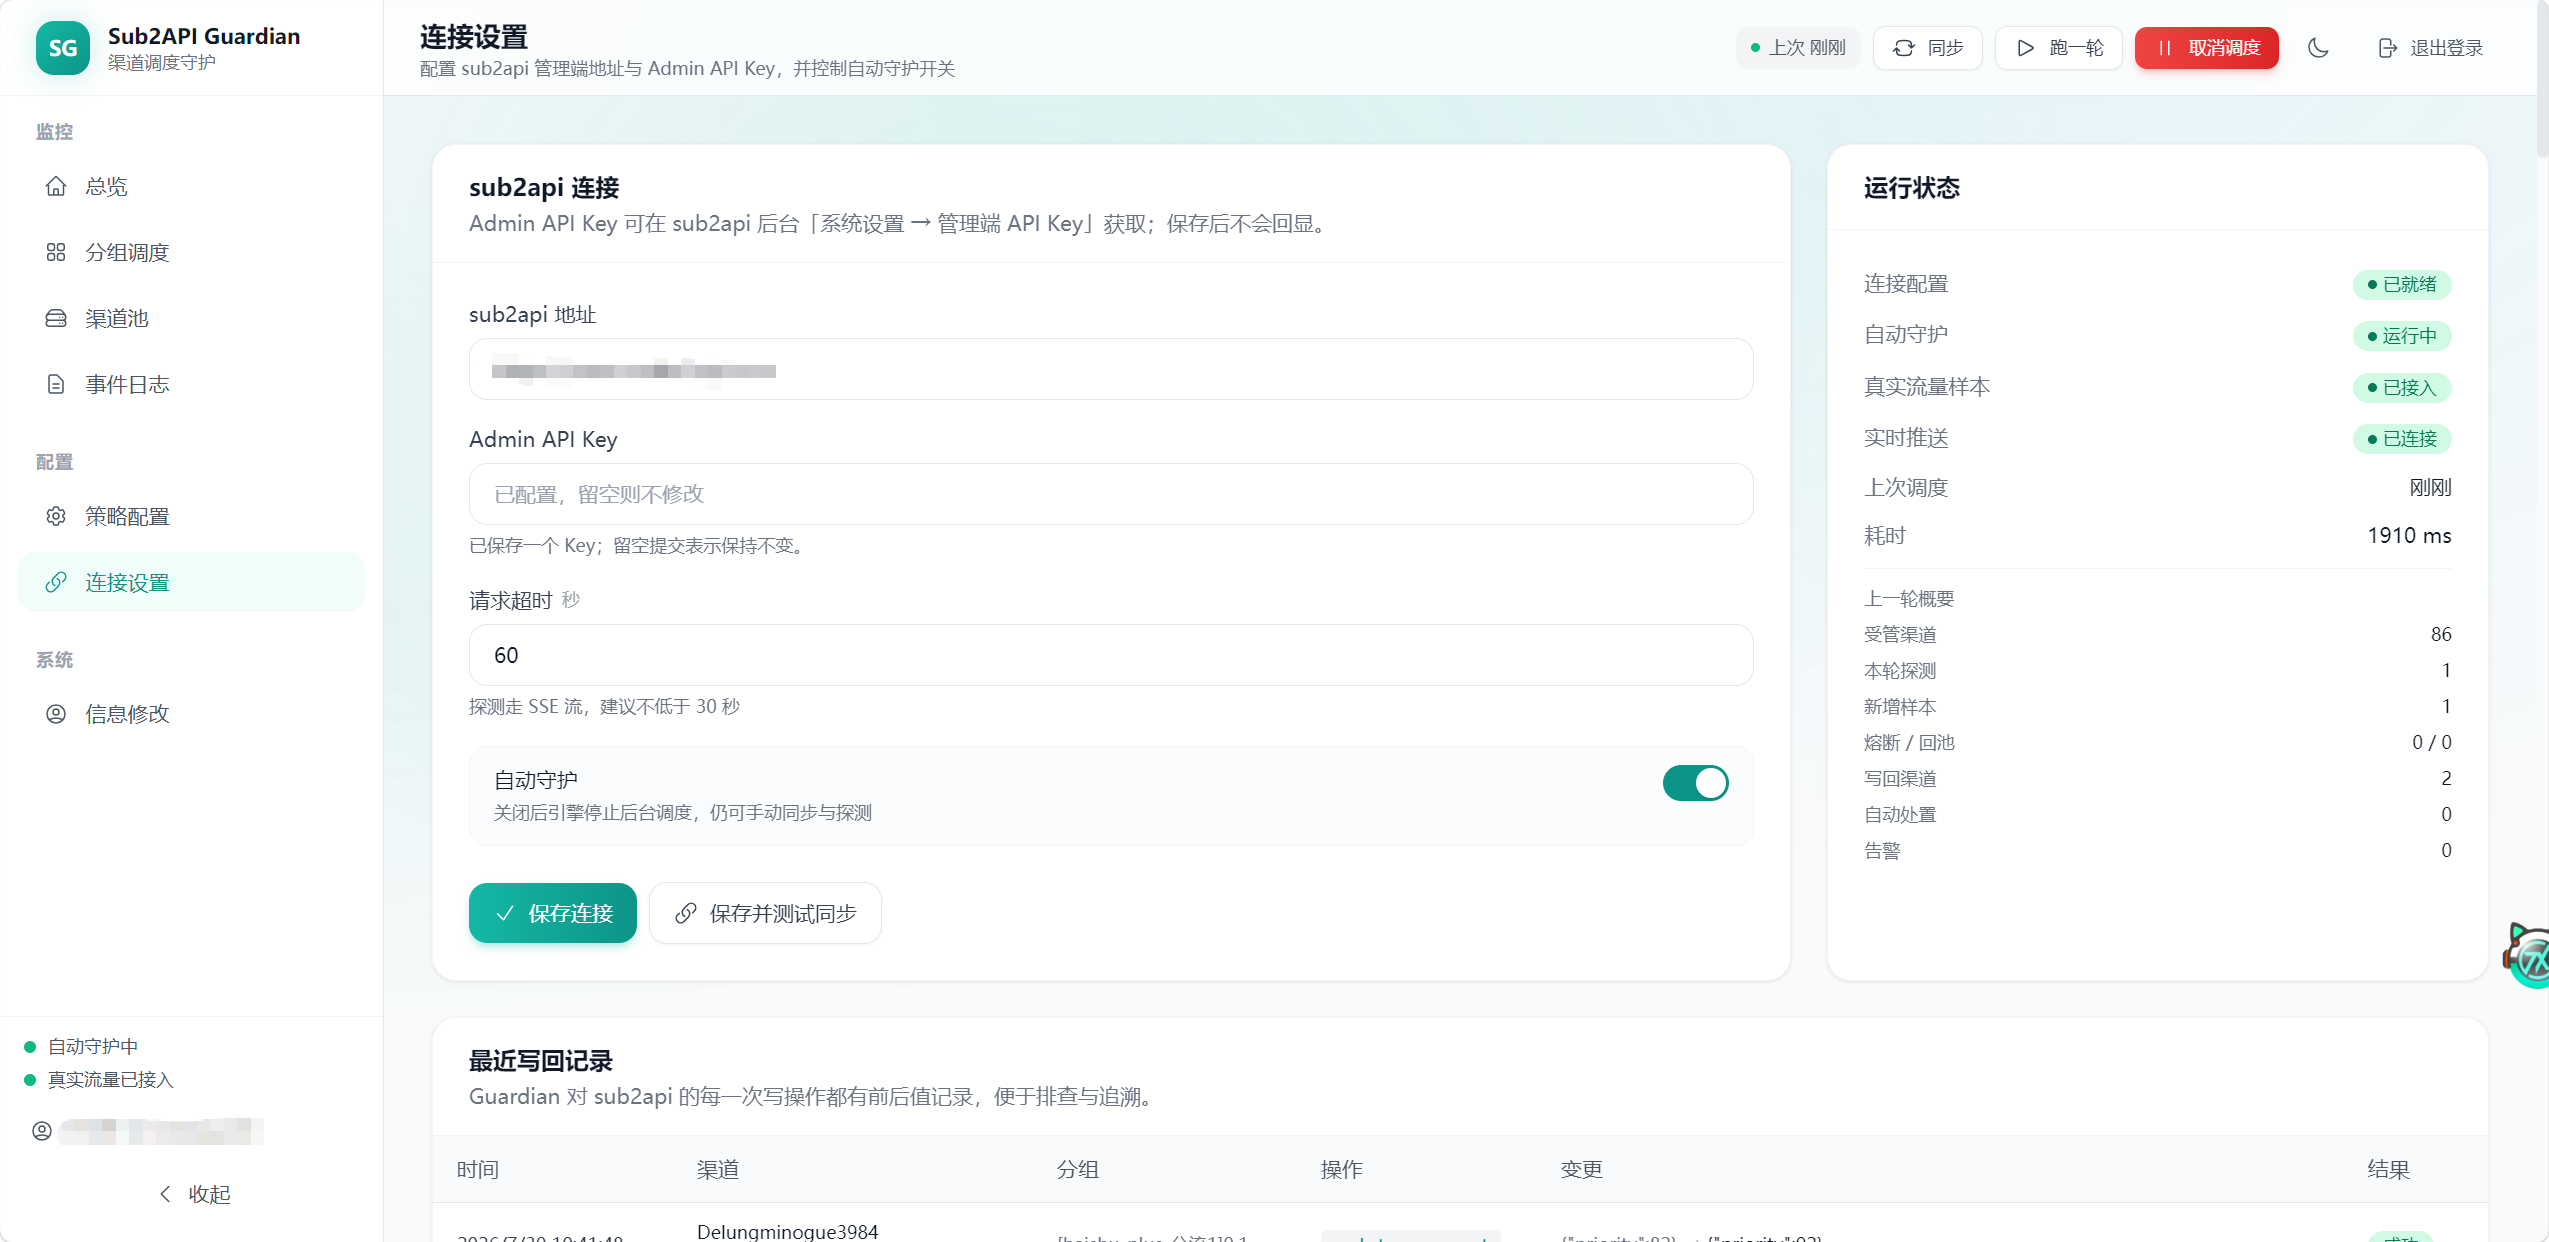Click the 同步 sync button

(1928, 48)
